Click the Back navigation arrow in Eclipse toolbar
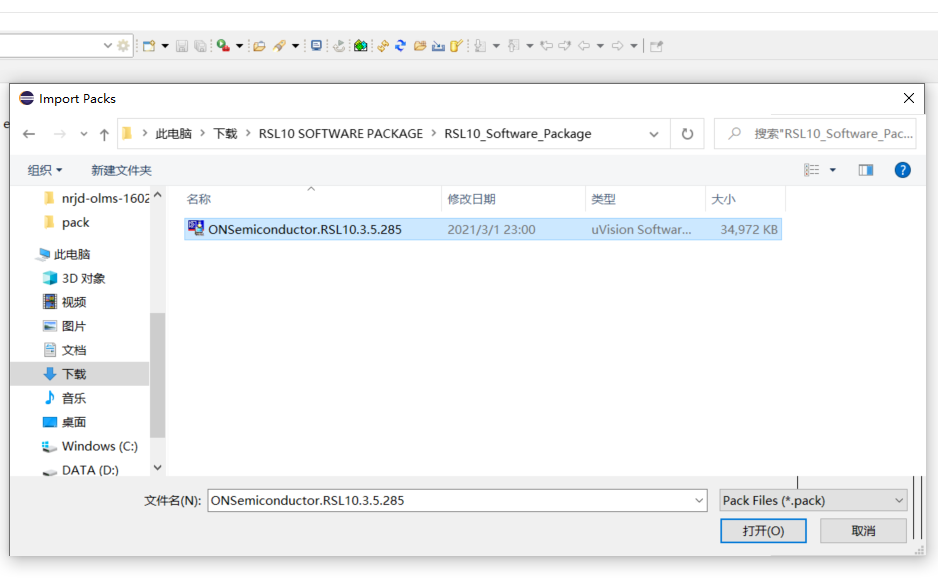This screenshot has width=938, height=582. (x=584, y=46)
